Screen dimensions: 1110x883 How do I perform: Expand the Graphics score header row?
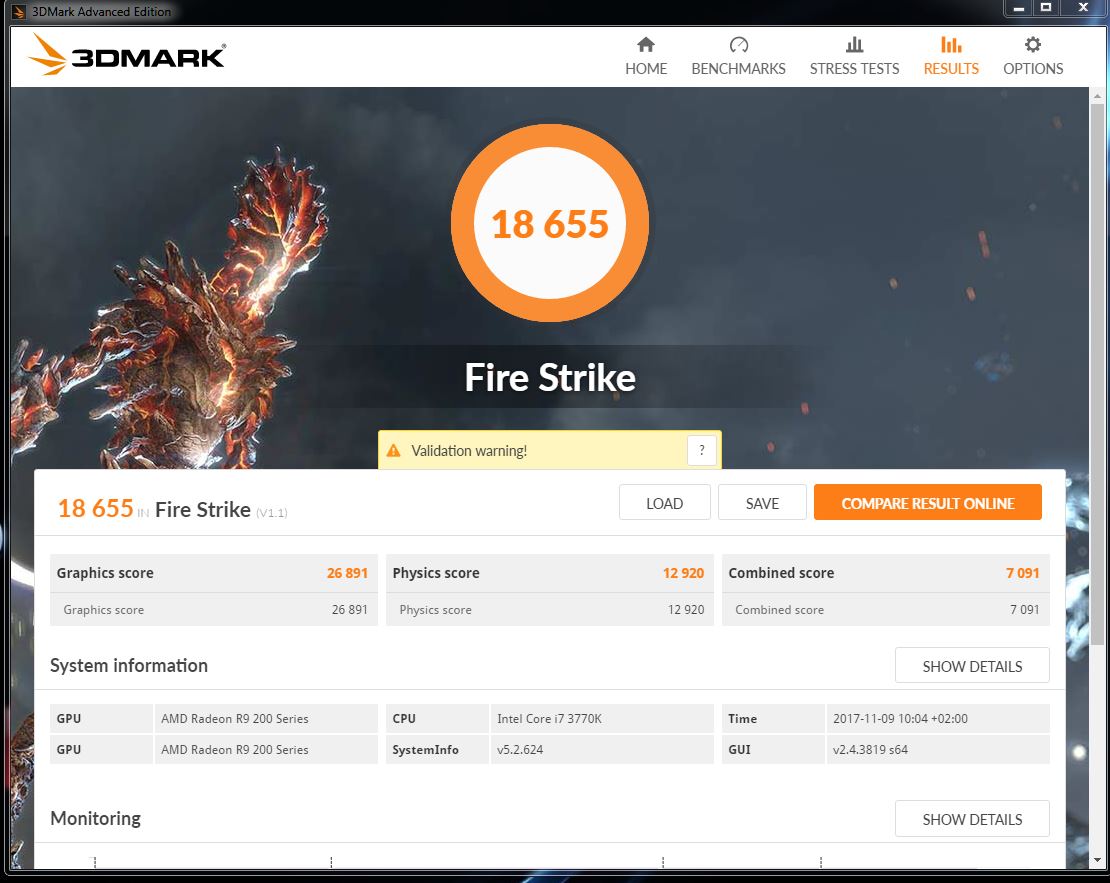coord(213,573)
